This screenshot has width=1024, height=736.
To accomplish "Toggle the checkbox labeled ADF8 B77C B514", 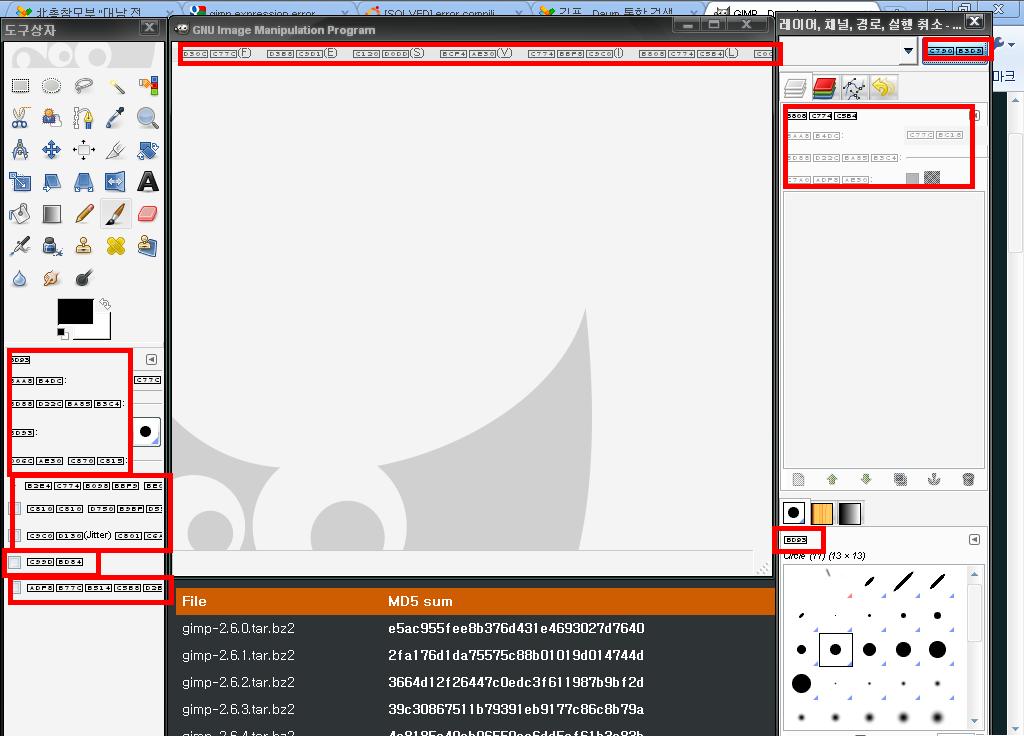I will pyautogui.click(x=16, y=588).
